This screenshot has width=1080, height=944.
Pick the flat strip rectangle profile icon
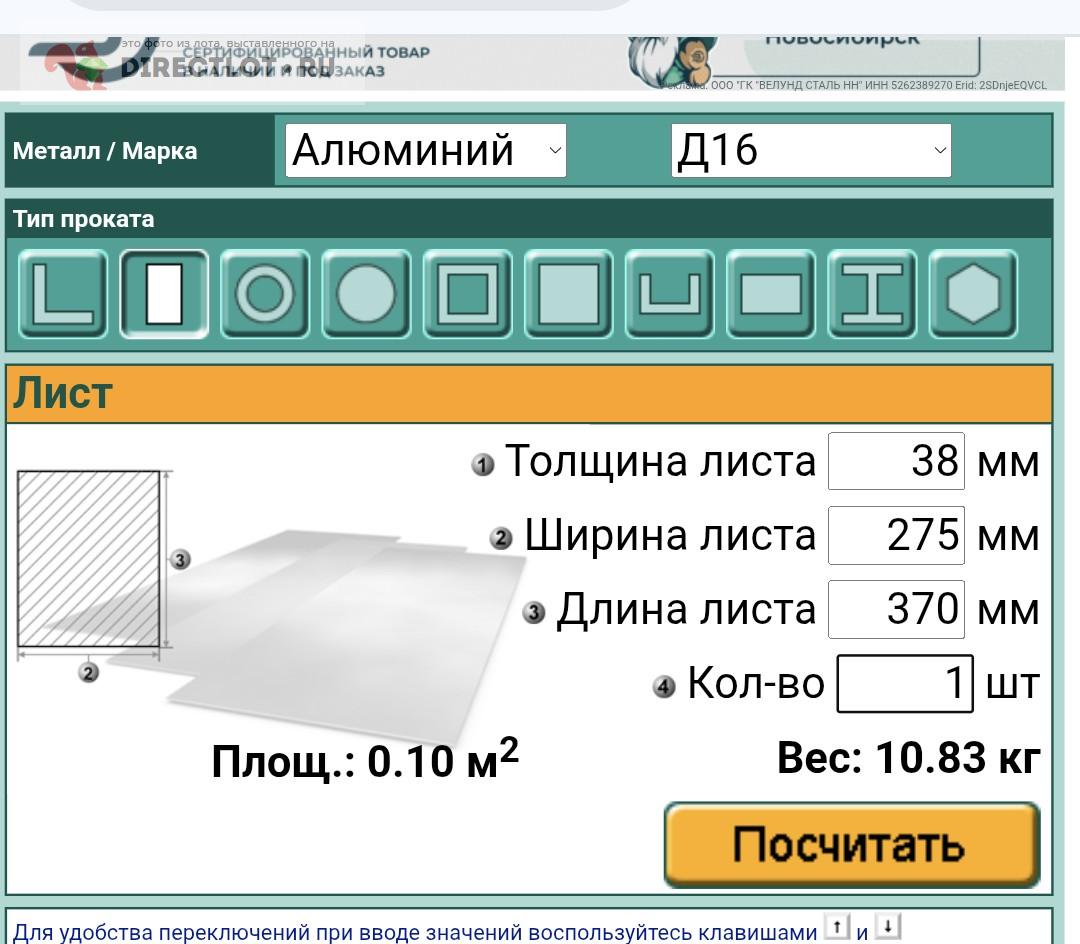pos(770,294)
